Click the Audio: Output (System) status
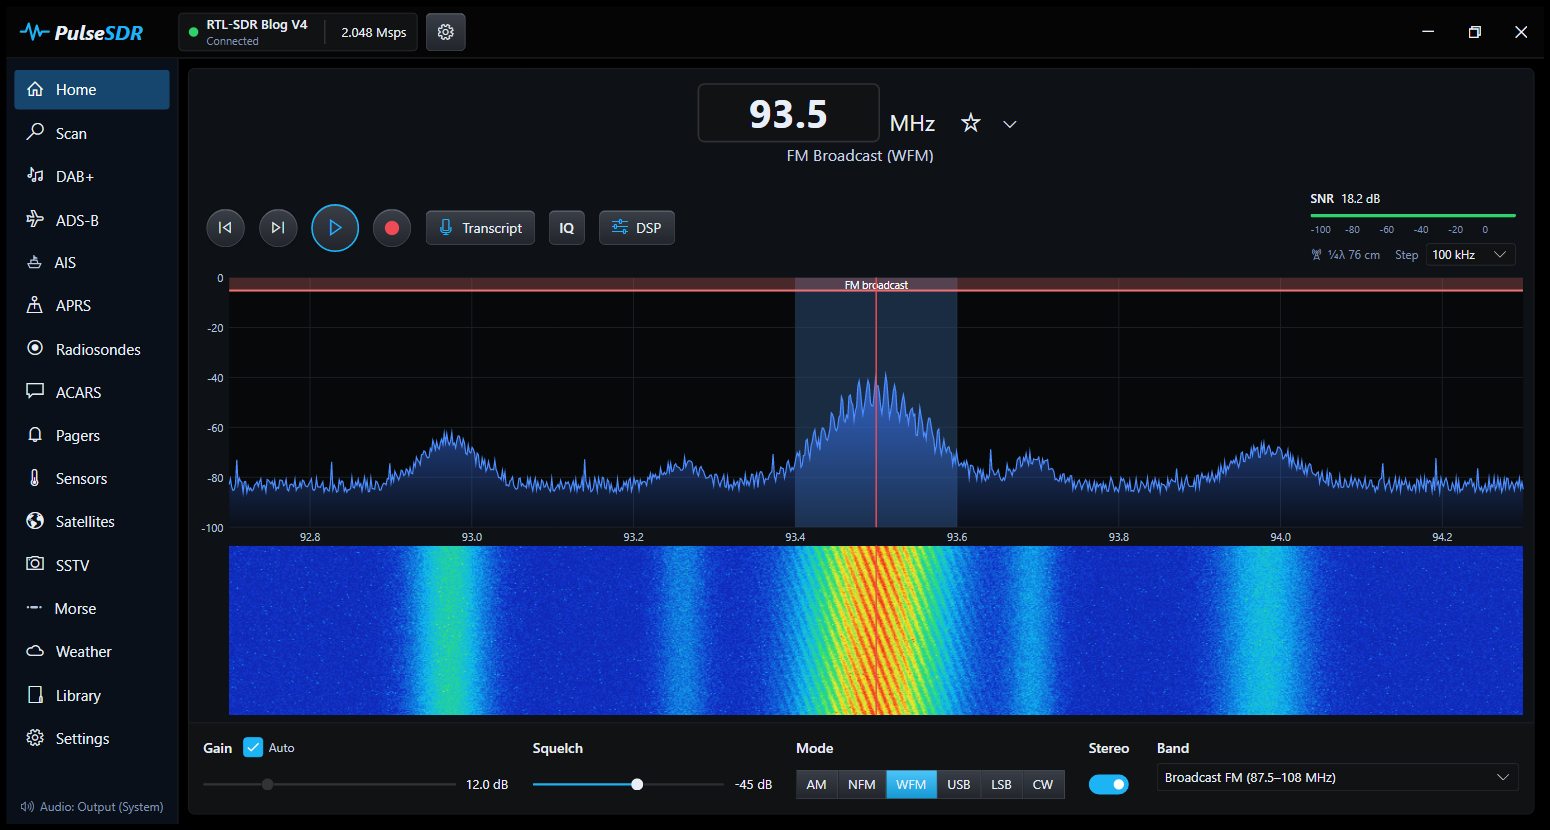Image resolution: width=1550 pixels, height=830 pixels. [x=92, y=807]
